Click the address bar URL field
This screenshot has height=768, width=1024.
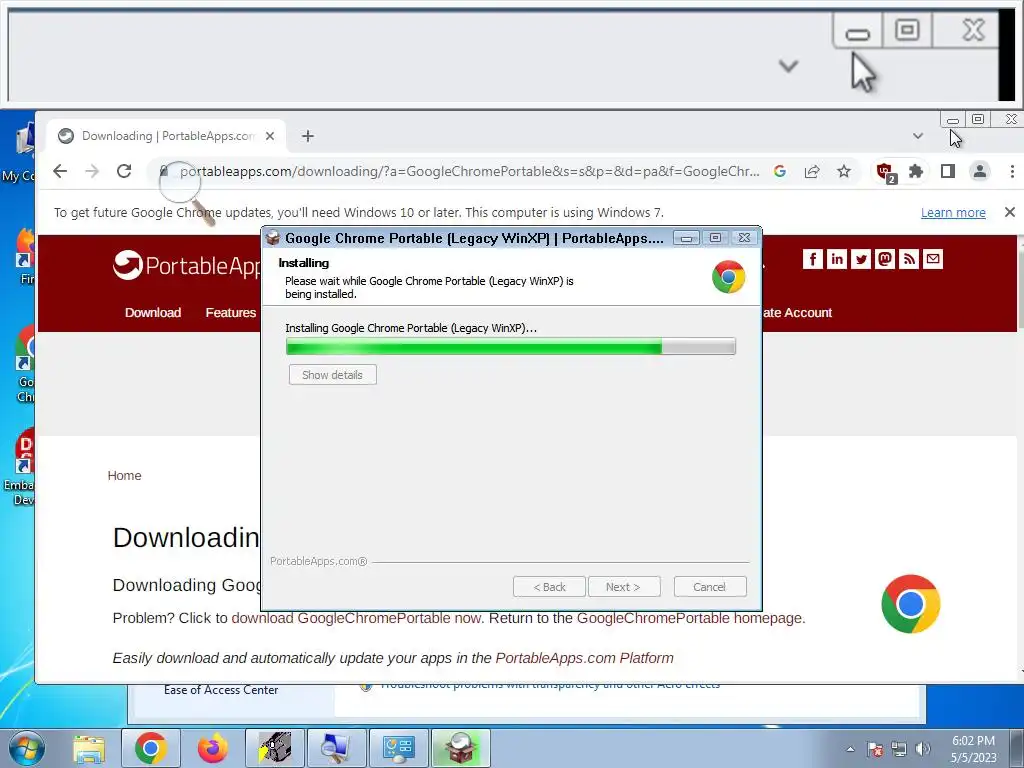tap(470, 171)
